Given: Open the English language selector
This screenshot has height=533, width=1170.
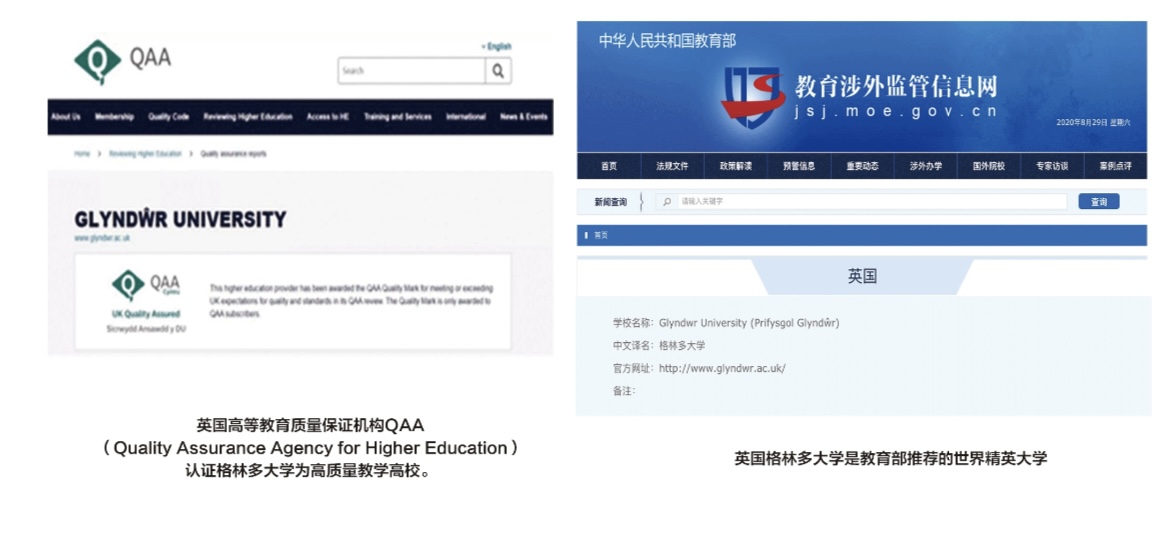Looking at the screenshot, I should click(x=497, y=46).
